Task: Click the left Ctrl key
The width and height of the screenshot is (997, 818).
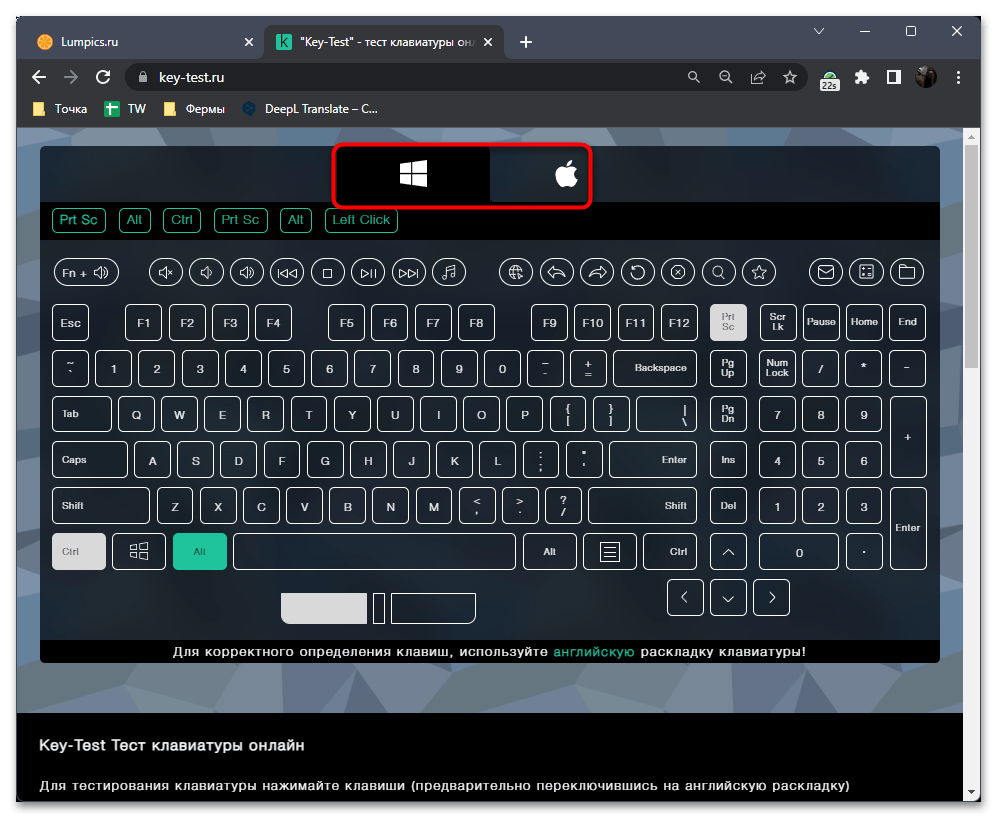Action: 79,551
